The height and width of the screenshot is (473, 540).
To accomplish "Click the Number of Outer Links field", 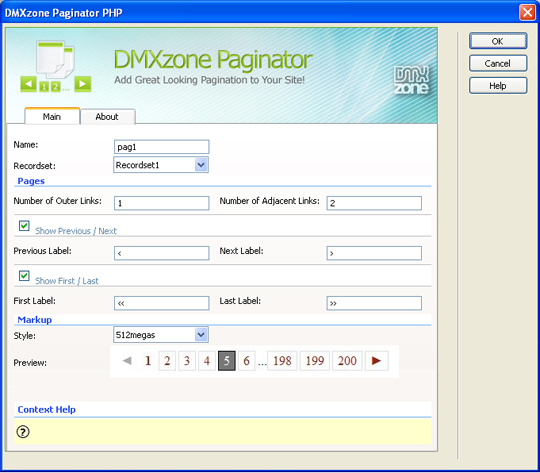I will pyautogui.click(x=162, y=203).
